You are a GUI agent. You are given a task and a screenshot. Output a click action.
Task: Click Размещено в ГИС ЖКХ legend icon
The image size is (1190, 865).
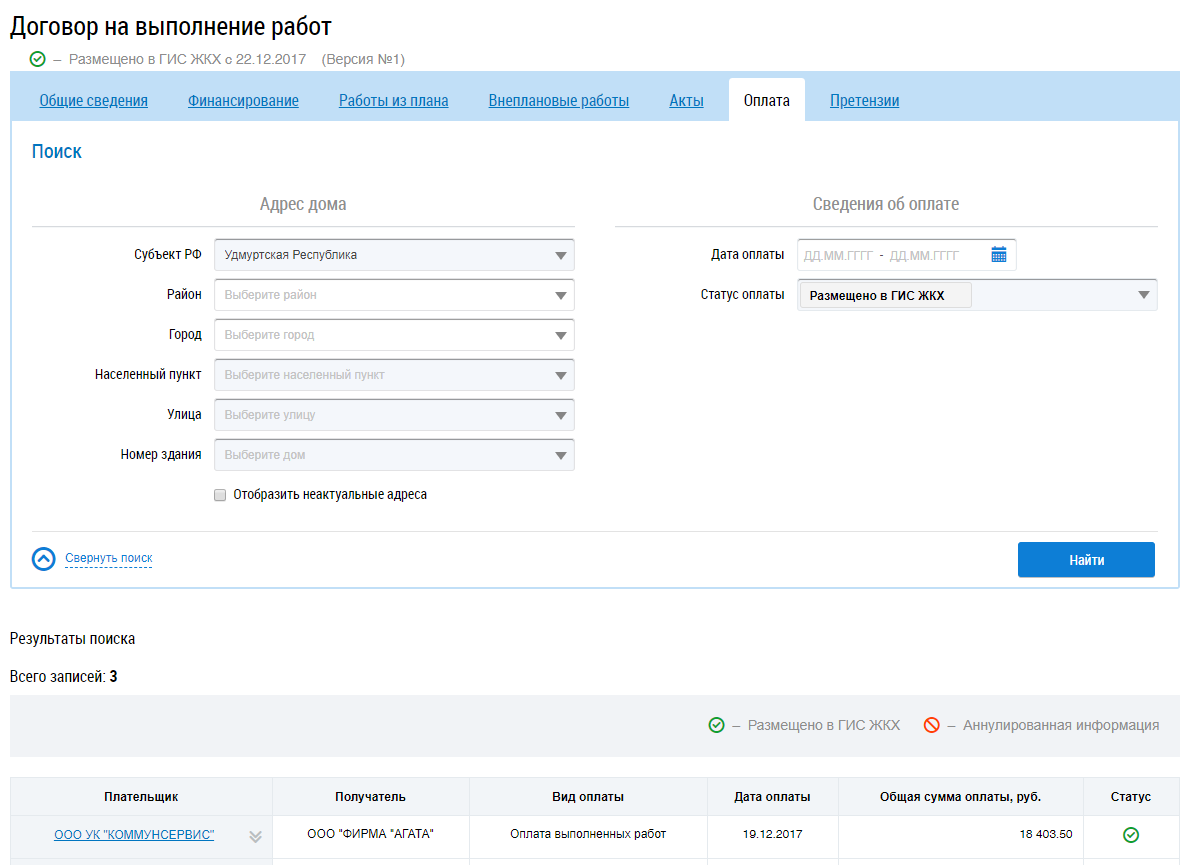point(716,726)
